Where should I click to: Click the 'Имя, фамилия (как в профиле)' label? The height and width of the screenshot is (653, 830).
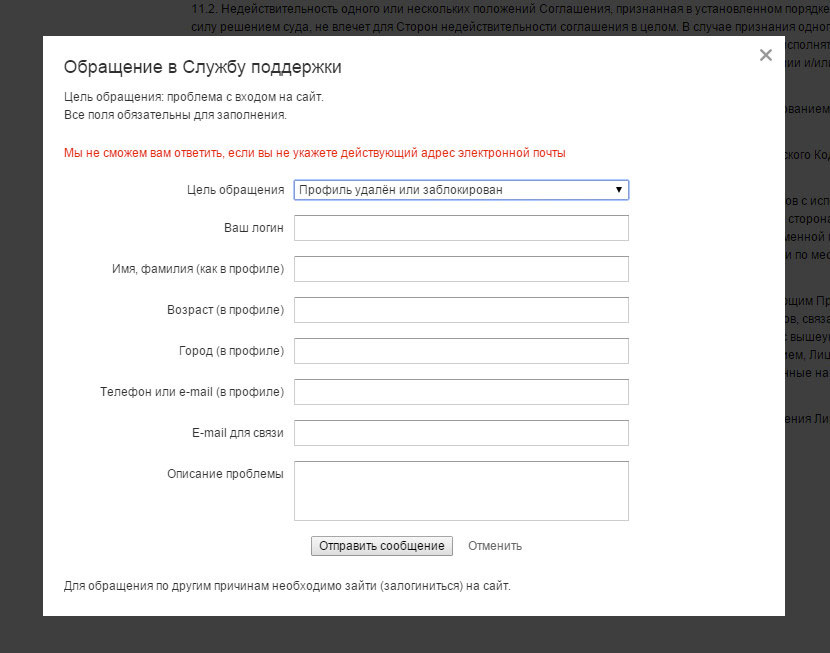coord(198,269)
